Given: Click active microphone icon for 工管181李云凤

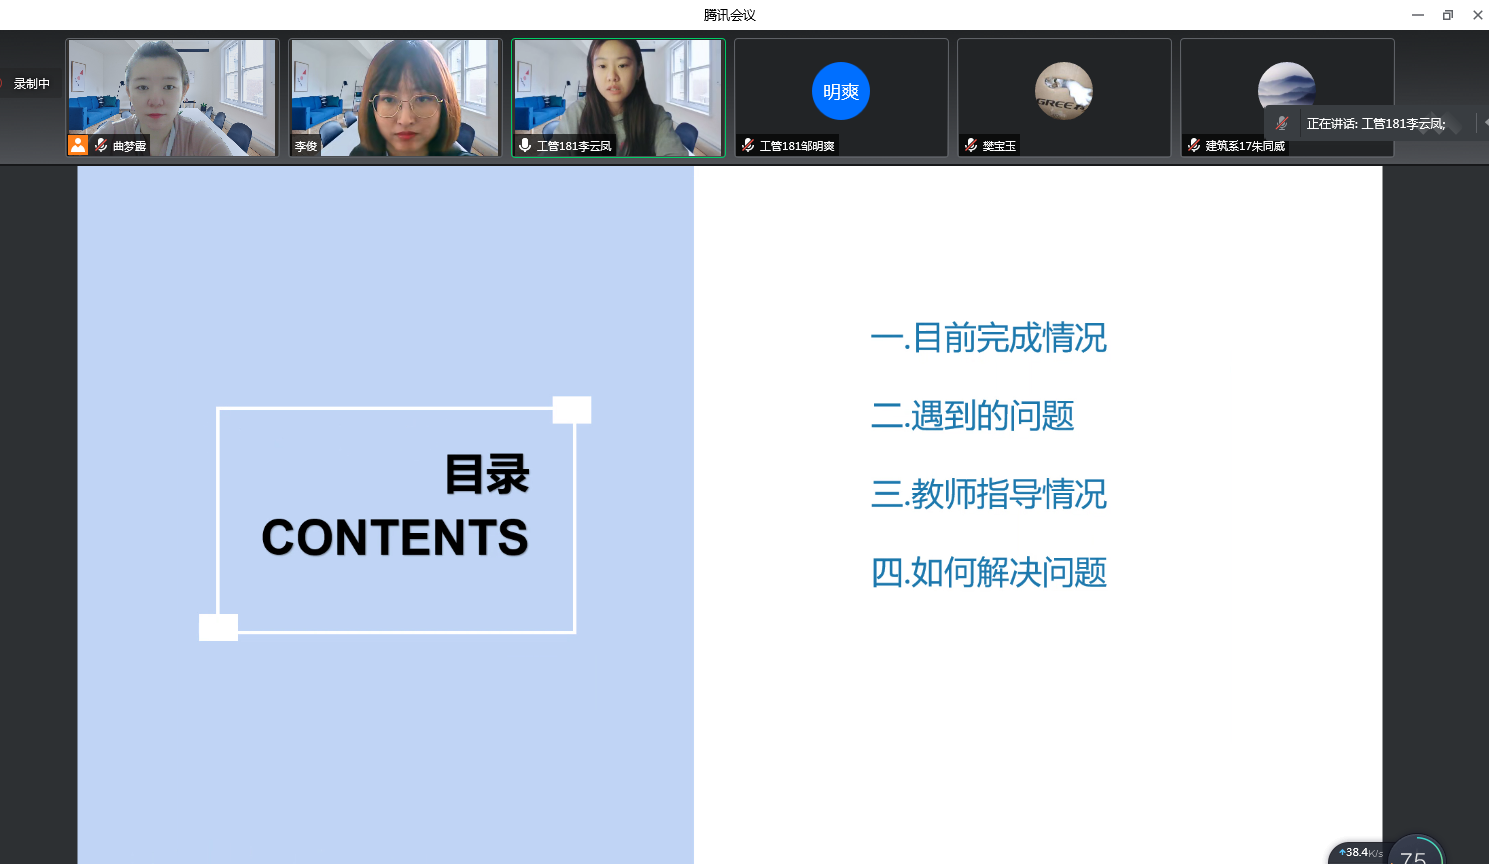Looking at the screenshot, I should click(525, 145).
